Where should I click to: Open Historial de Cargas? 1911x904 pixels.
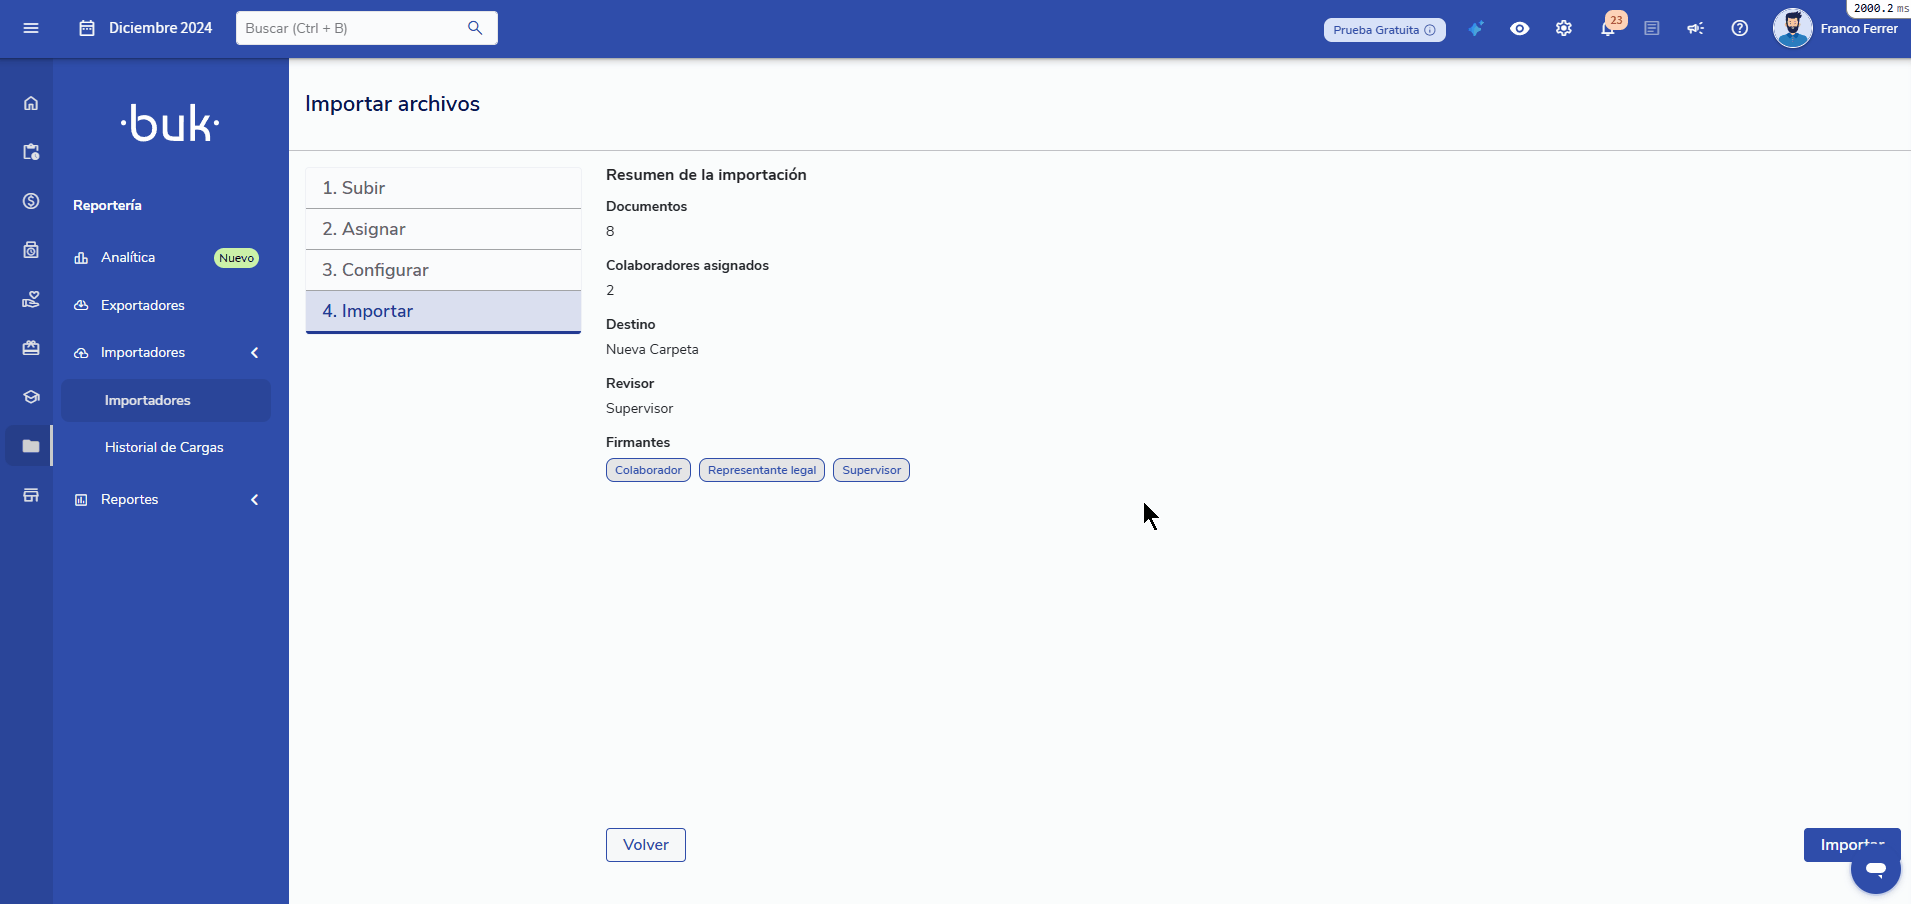click(164, 447)
